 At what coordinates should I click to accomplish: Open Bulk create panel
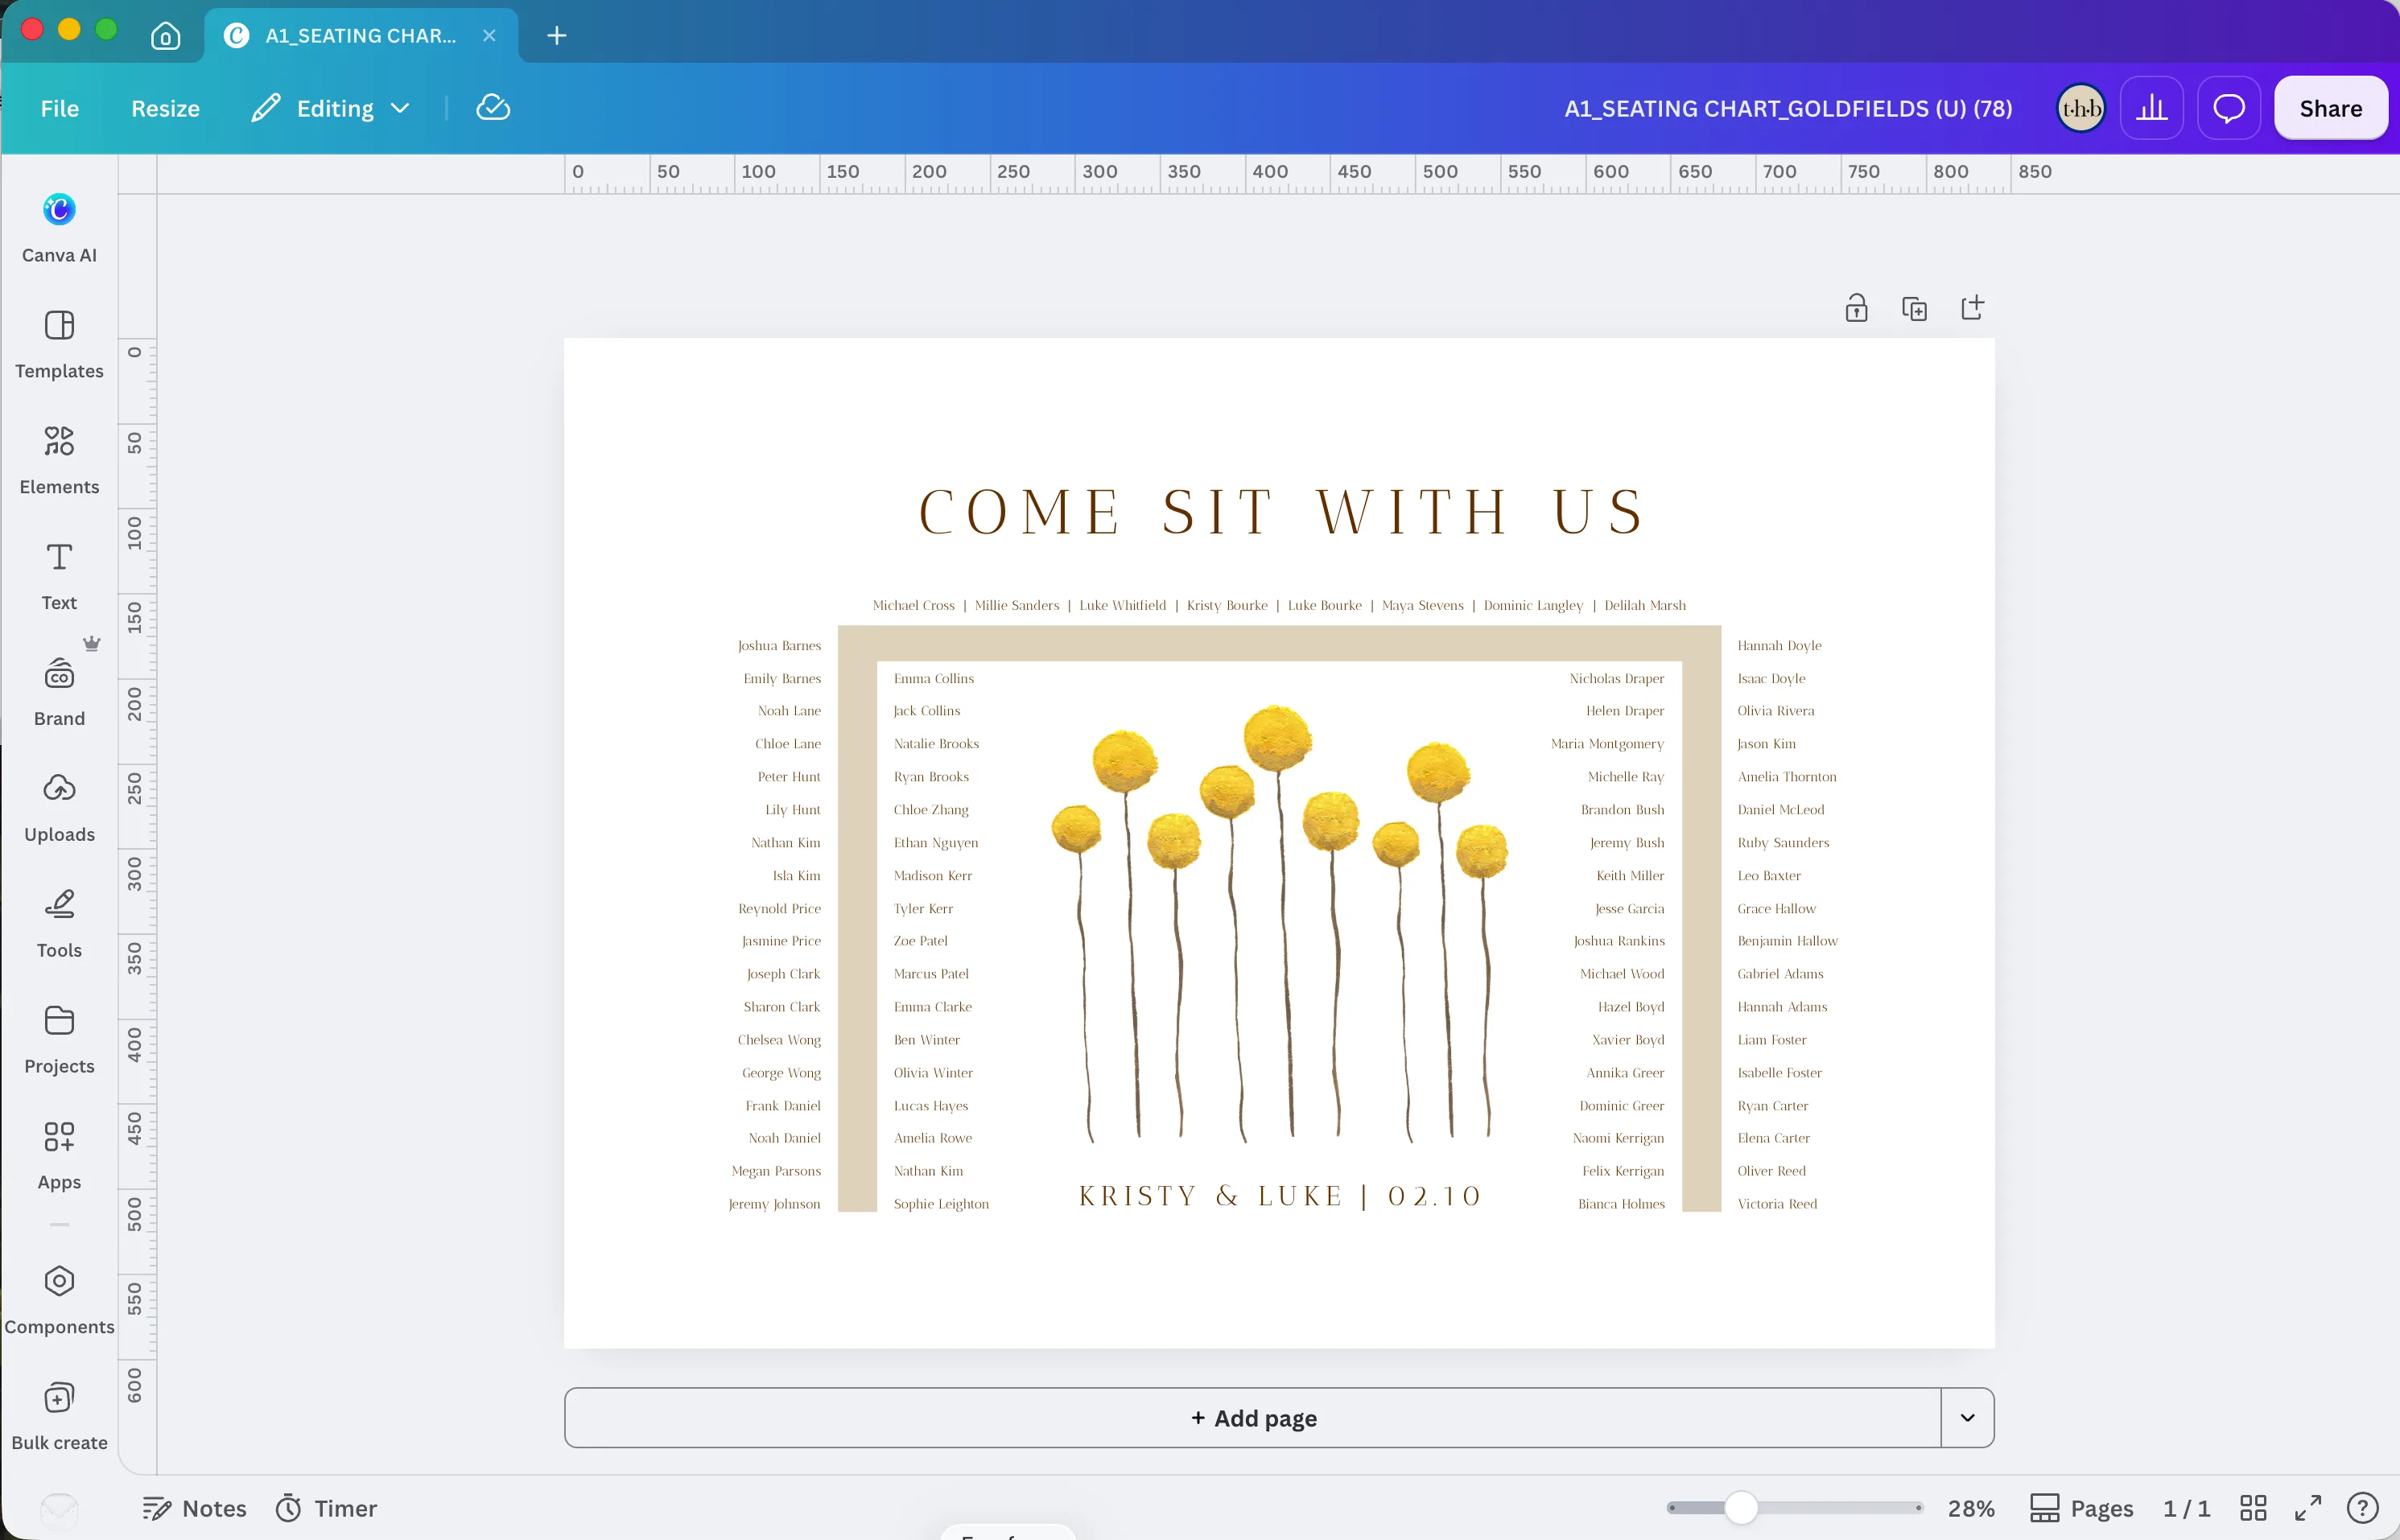pos(59,1416)
